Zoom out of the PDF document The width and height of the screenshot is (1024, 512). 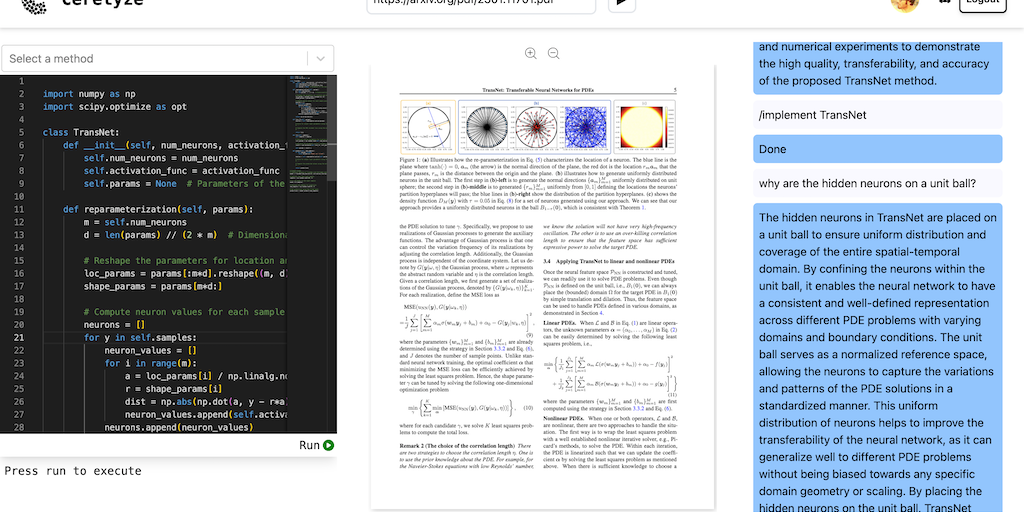click(553, 53)
